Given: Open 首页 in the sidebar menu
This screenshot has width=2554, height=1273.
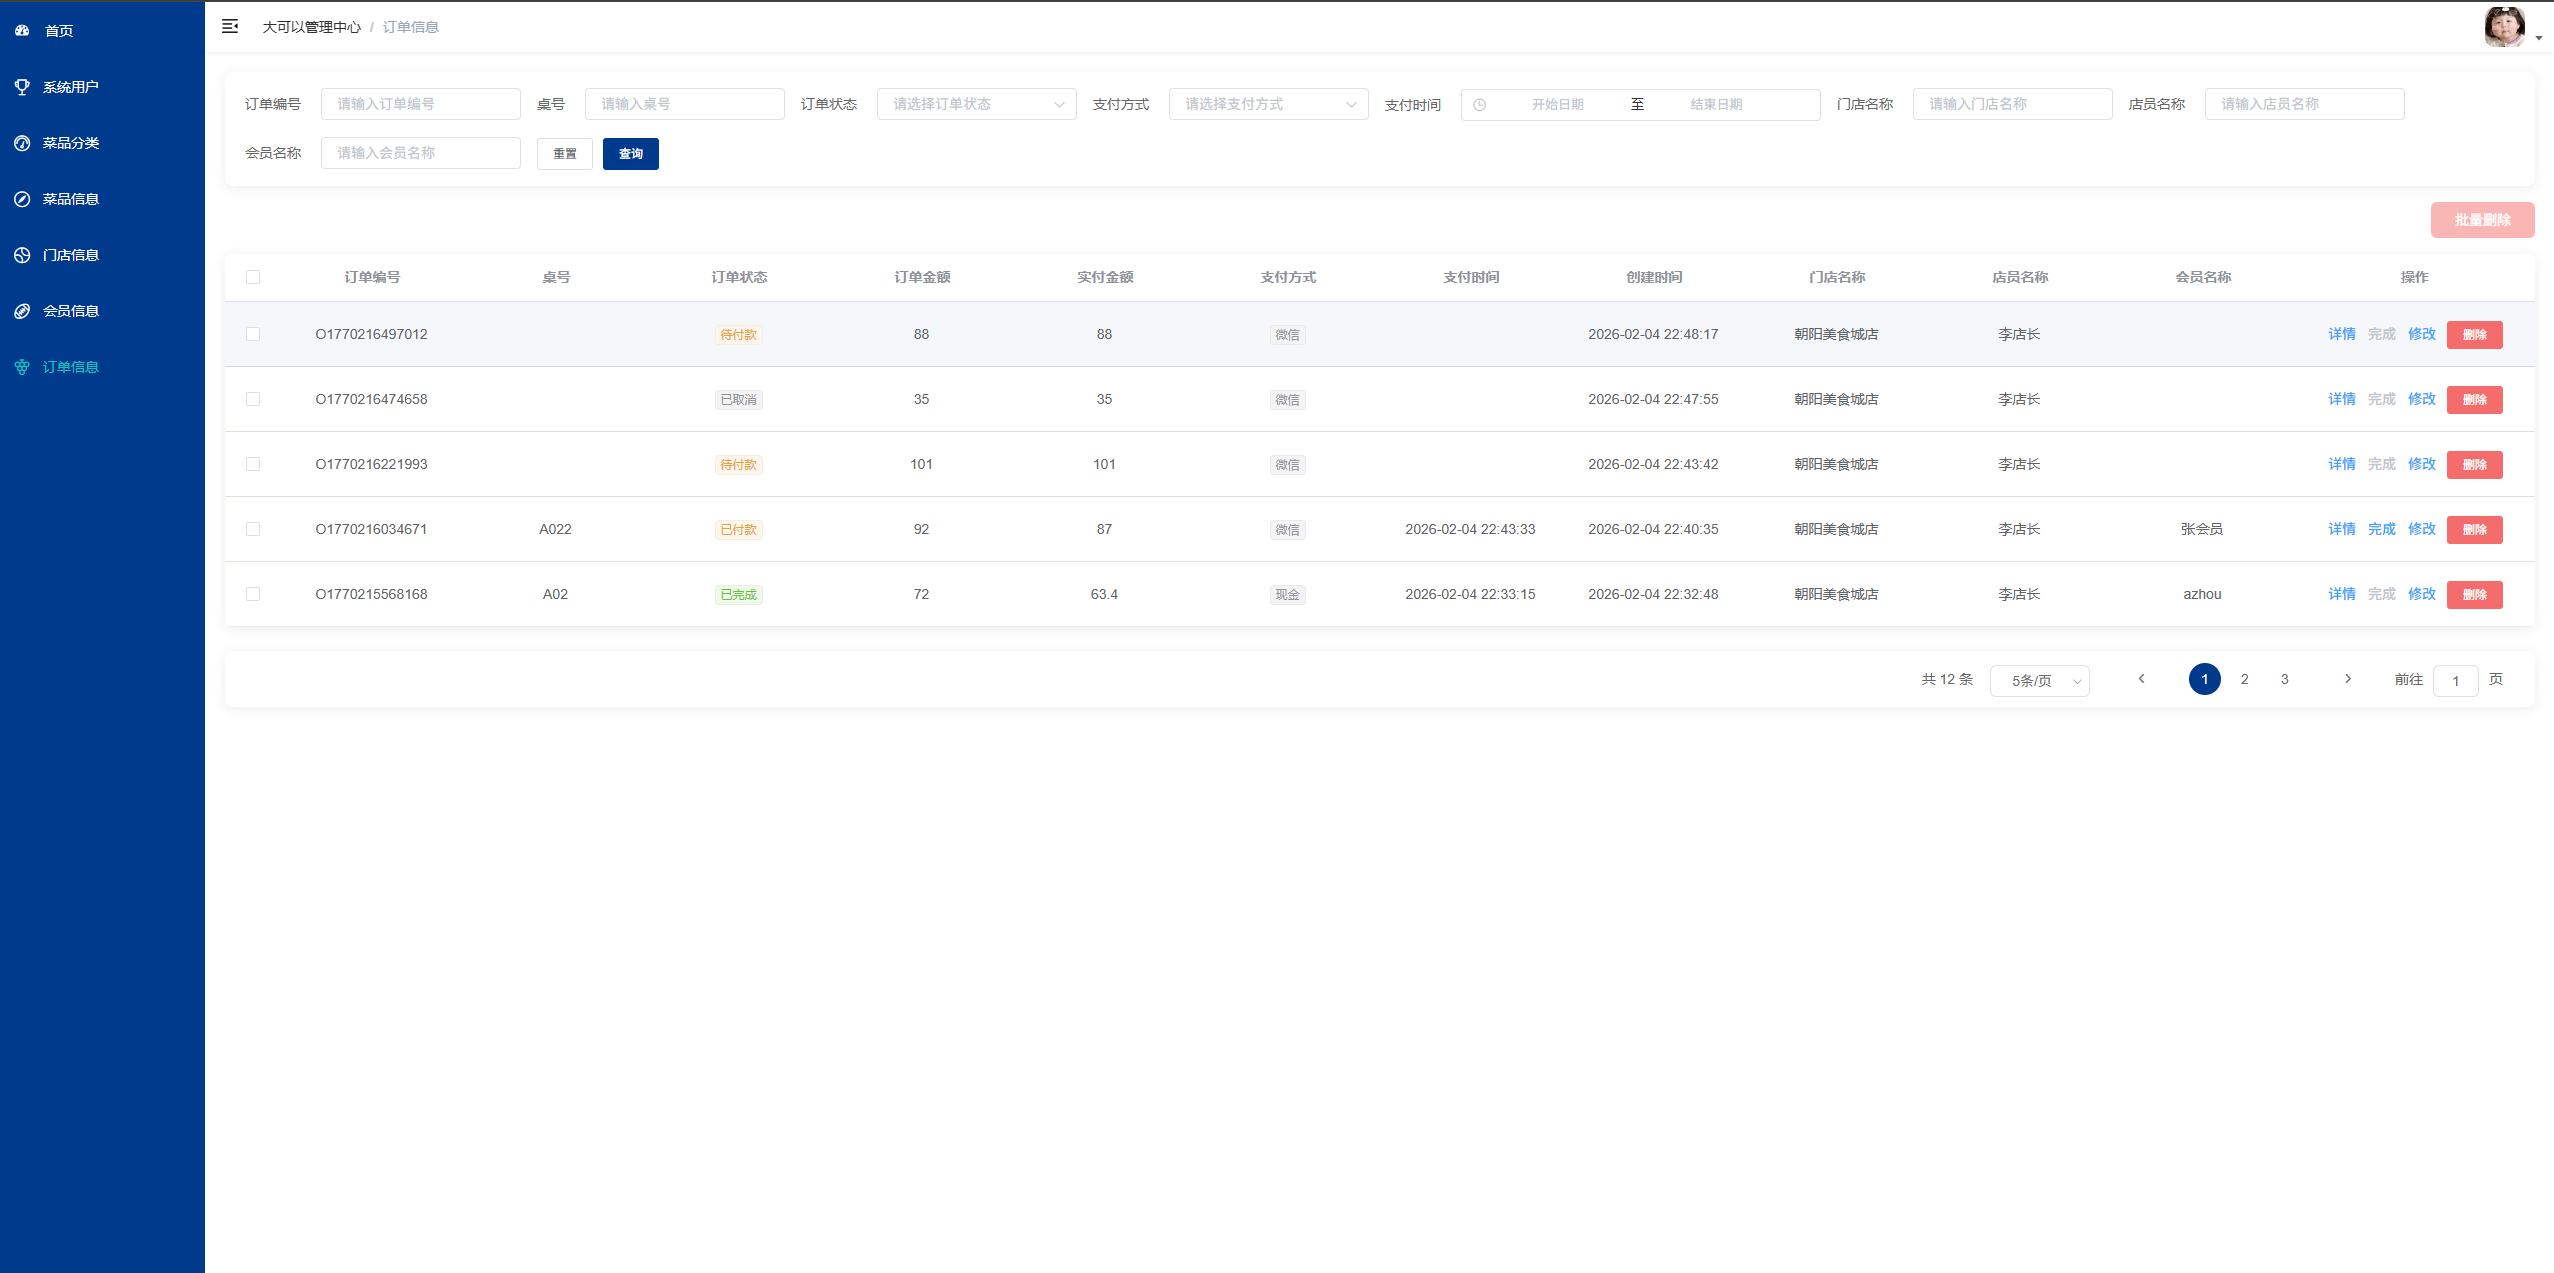Looking at the screenshot, I should 59,31.
